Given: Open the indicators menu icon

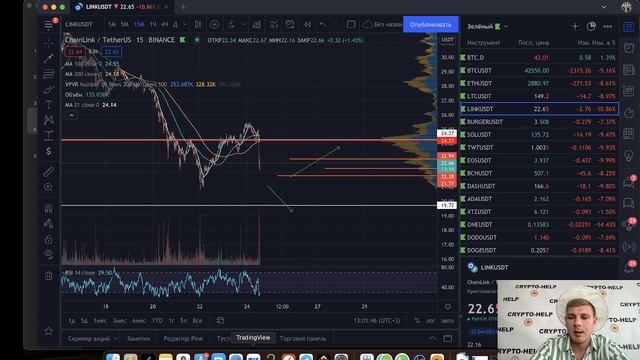Looking at the screenshot, I should pyautogui.click(x=231, y=24).
